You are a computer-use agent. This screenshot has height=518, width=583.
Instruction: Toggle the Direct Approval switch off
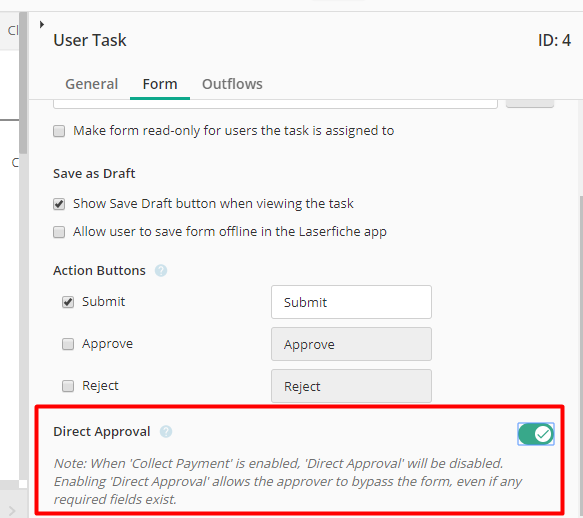535,434
